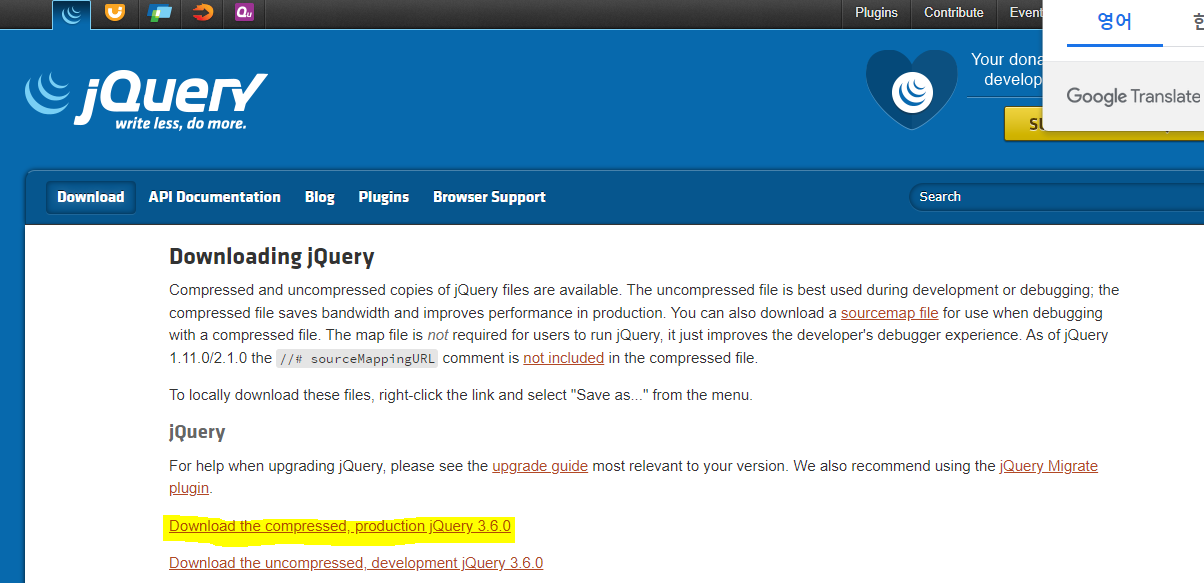Click the jQuery logo banner
The image size is (1204, 583).
(146, 99)
